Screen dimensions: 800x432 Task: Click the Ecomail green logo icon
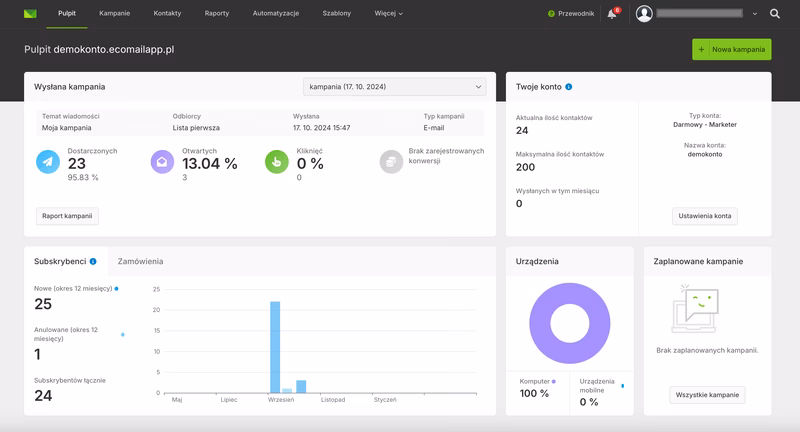[x=30, y=14]
